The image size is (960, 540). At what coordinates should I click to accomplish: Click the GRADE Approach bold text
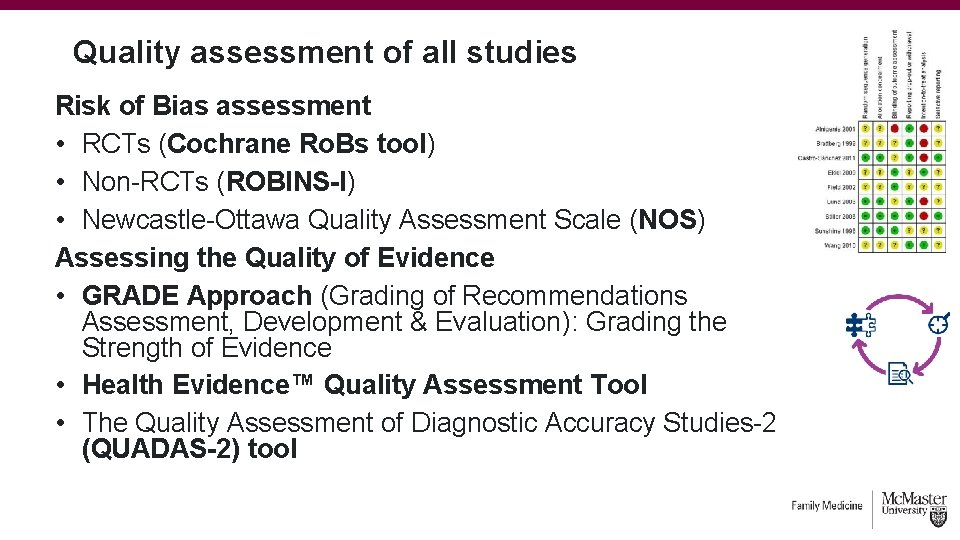click(x=197, y=296)
